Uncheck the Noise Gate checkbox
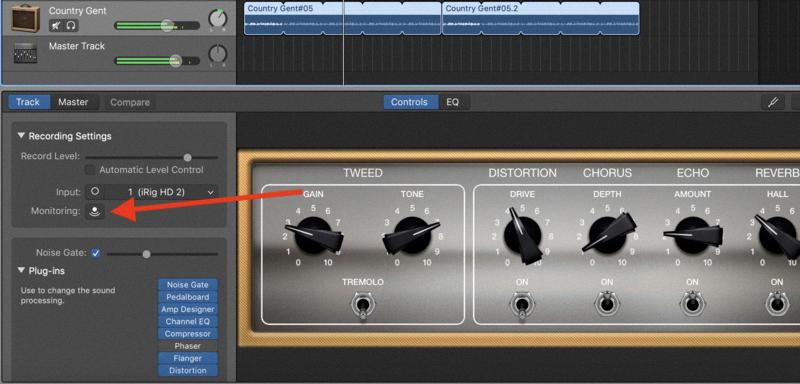Image resolution: width=800 pixels, height=384 pixels. click(96, 253)
